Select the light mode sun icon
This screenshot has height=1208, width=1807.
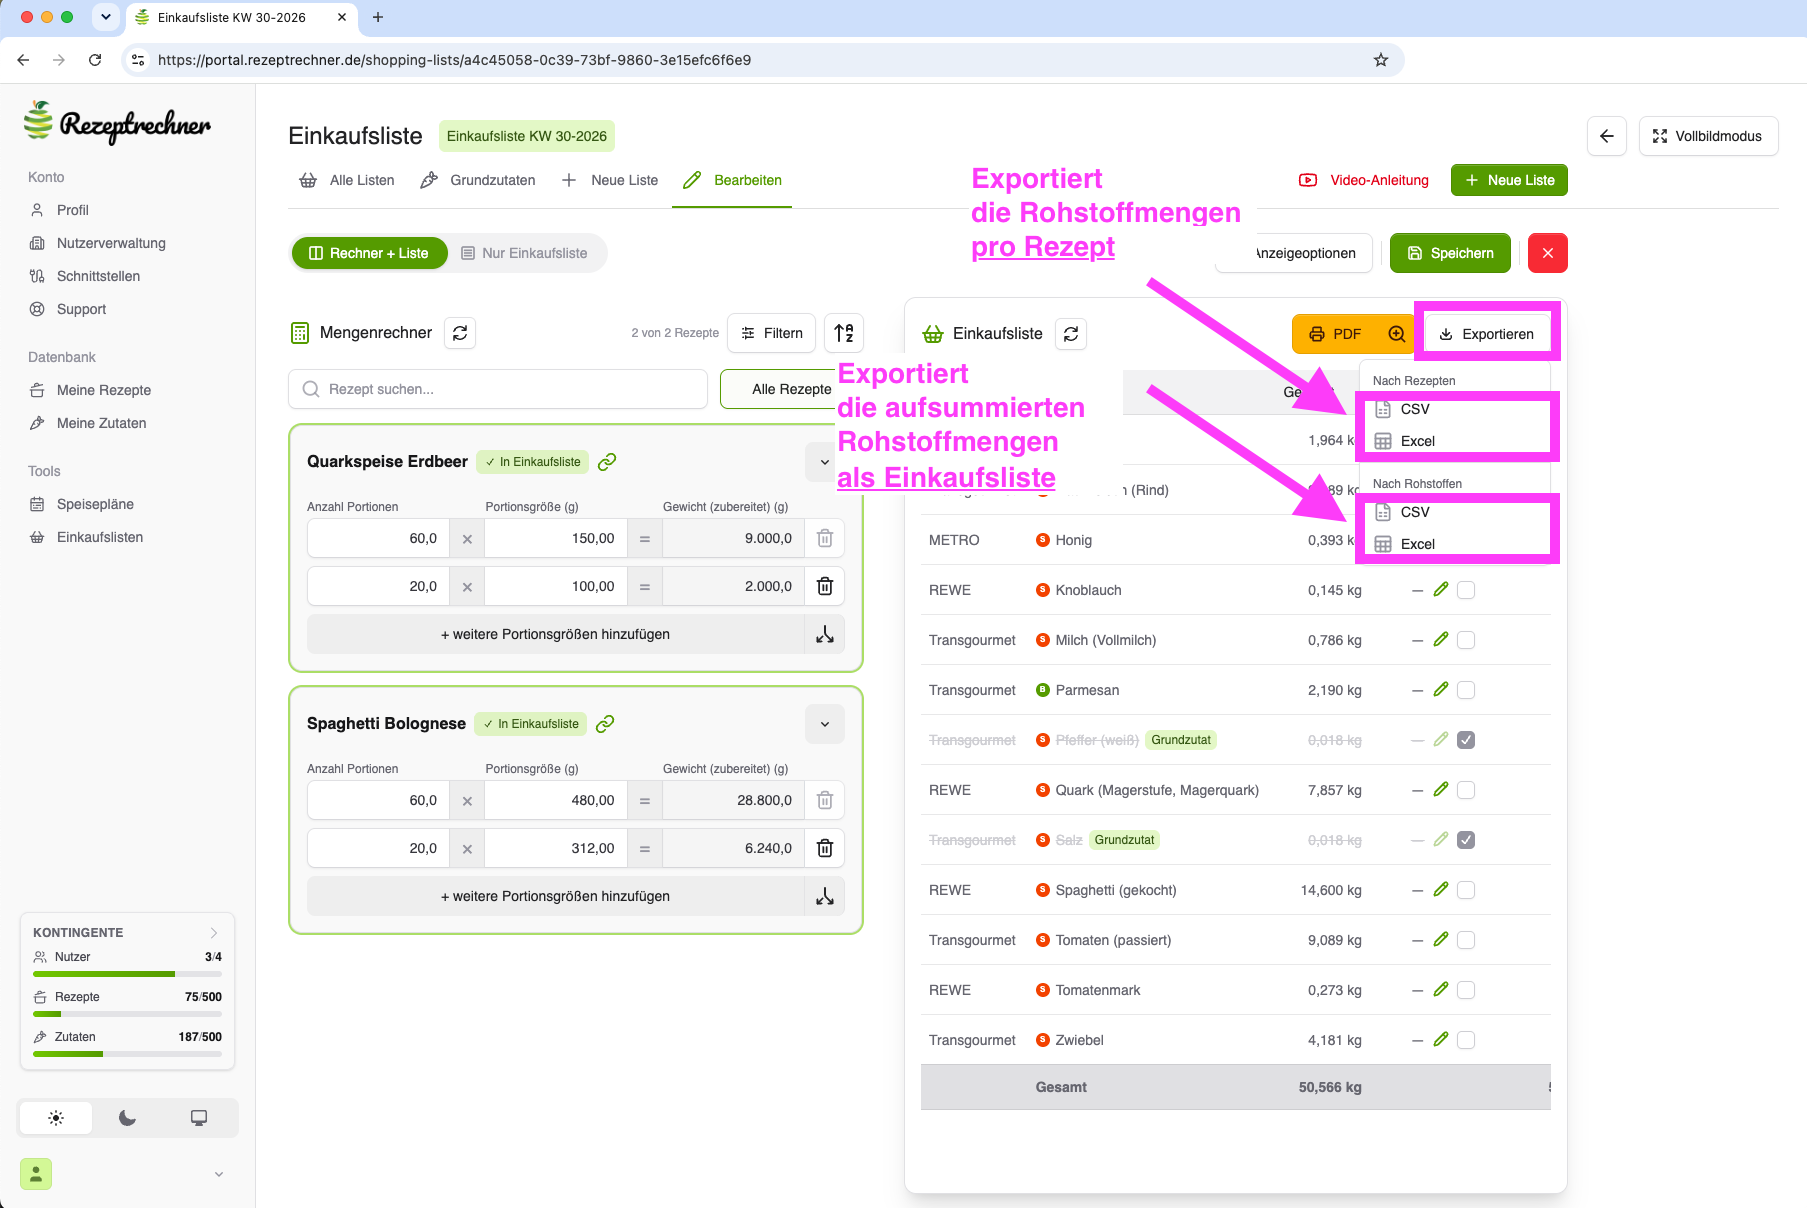[56, 1118]
